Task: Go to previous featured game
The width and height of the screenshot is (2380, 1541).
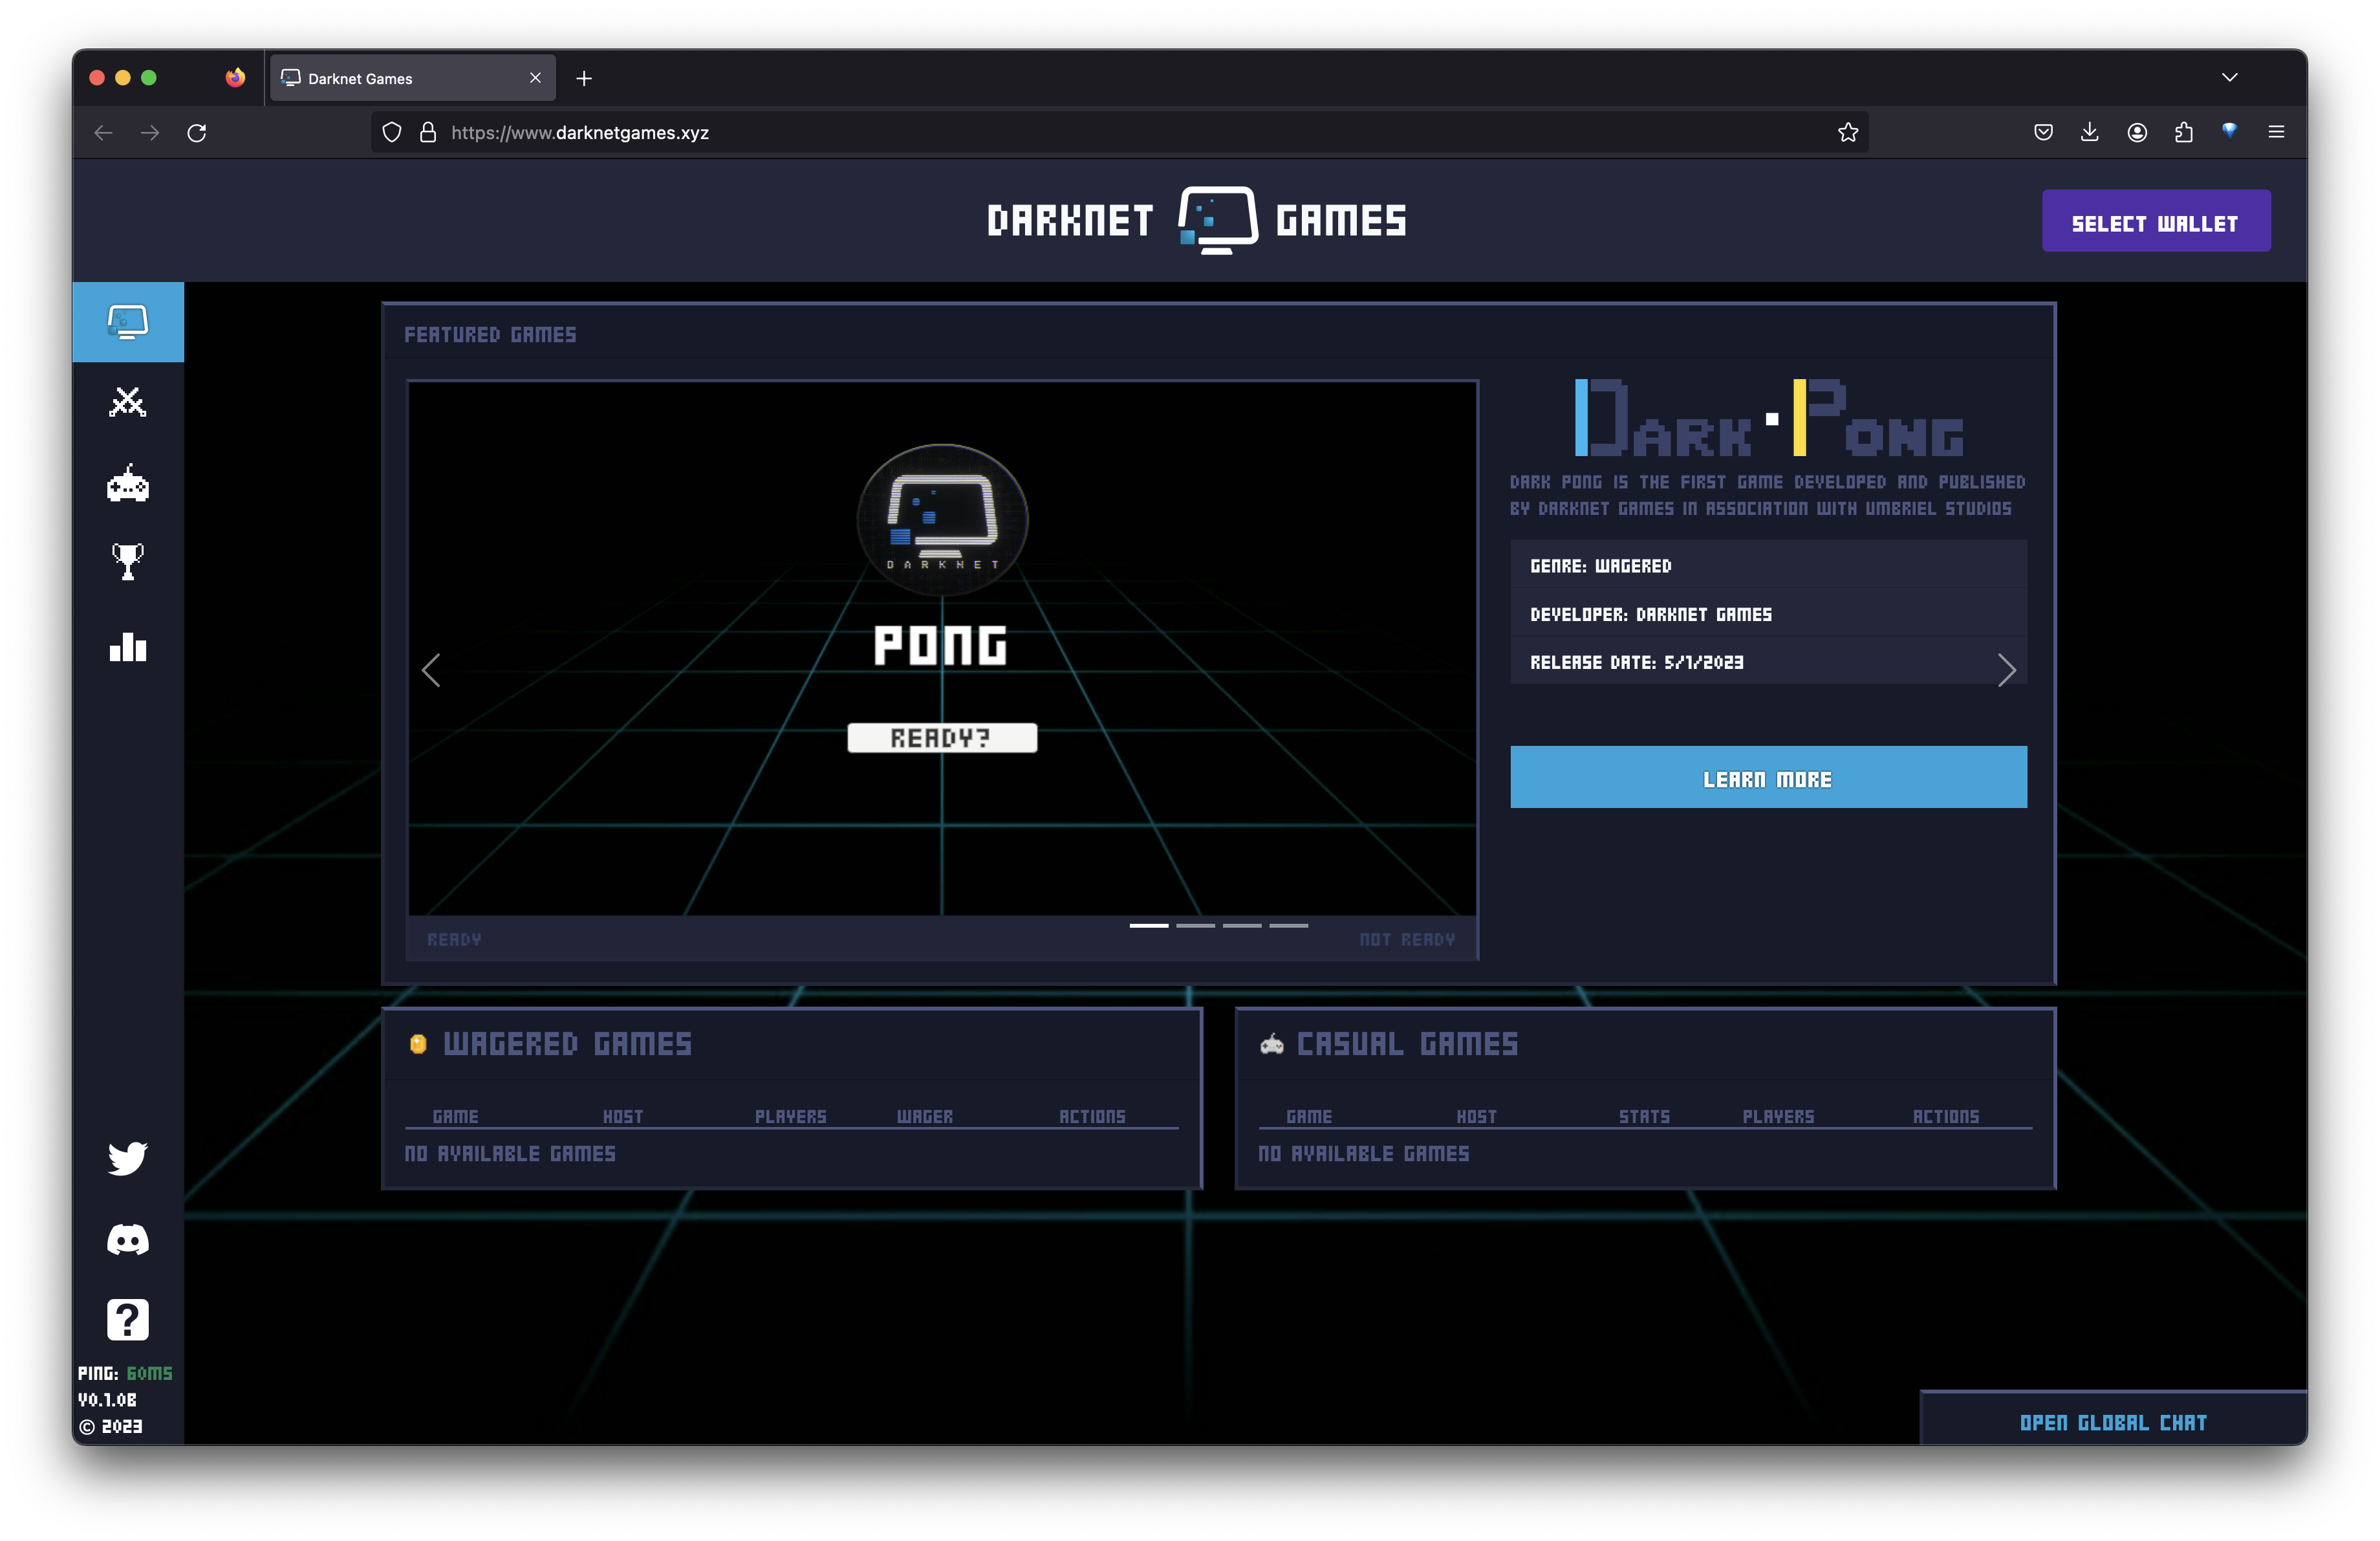Action: pos(431,670)
